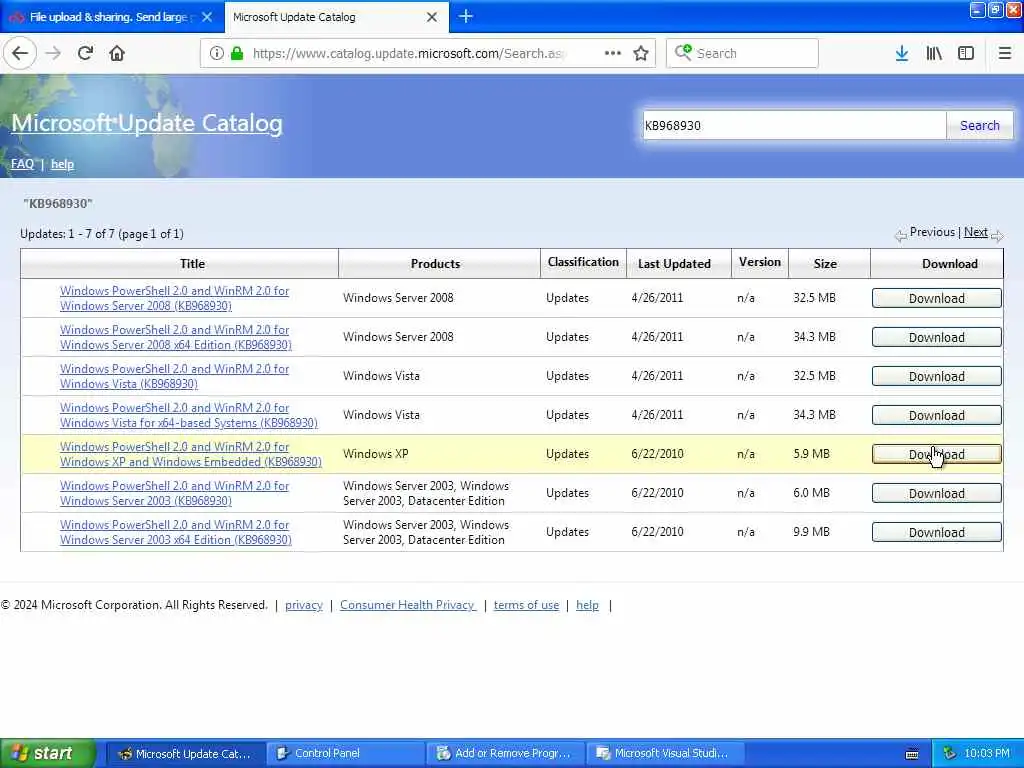This screenshot has width=1024, height=768.
Task: Download the Server 2008 x64 34.3 MB update
Action: click(936, 337)
